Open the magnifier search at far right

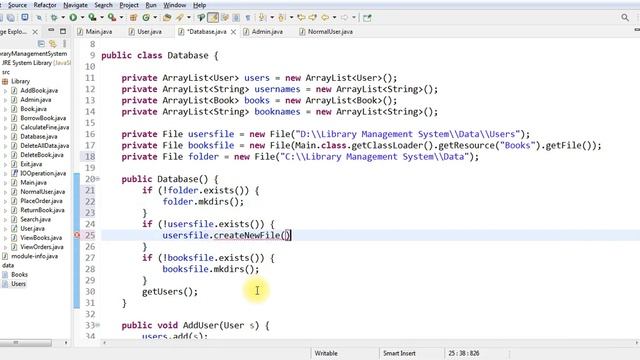(x=625, y=17)
